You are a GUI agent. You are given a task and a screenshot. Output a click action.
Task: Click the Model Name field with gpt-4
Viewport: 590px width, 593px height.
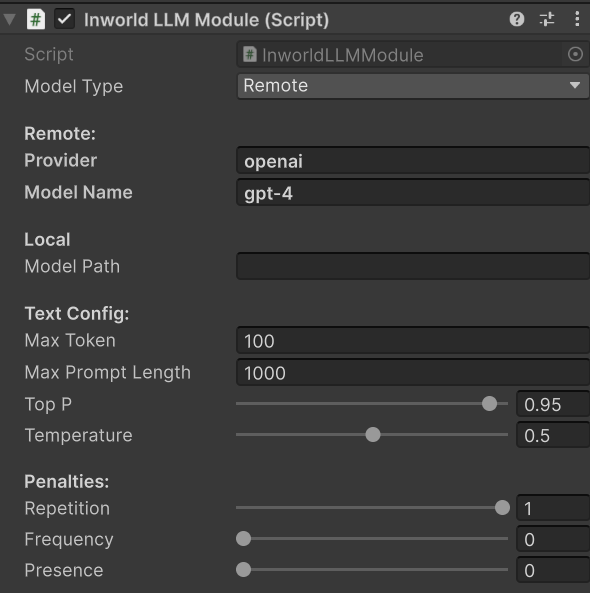413,193
